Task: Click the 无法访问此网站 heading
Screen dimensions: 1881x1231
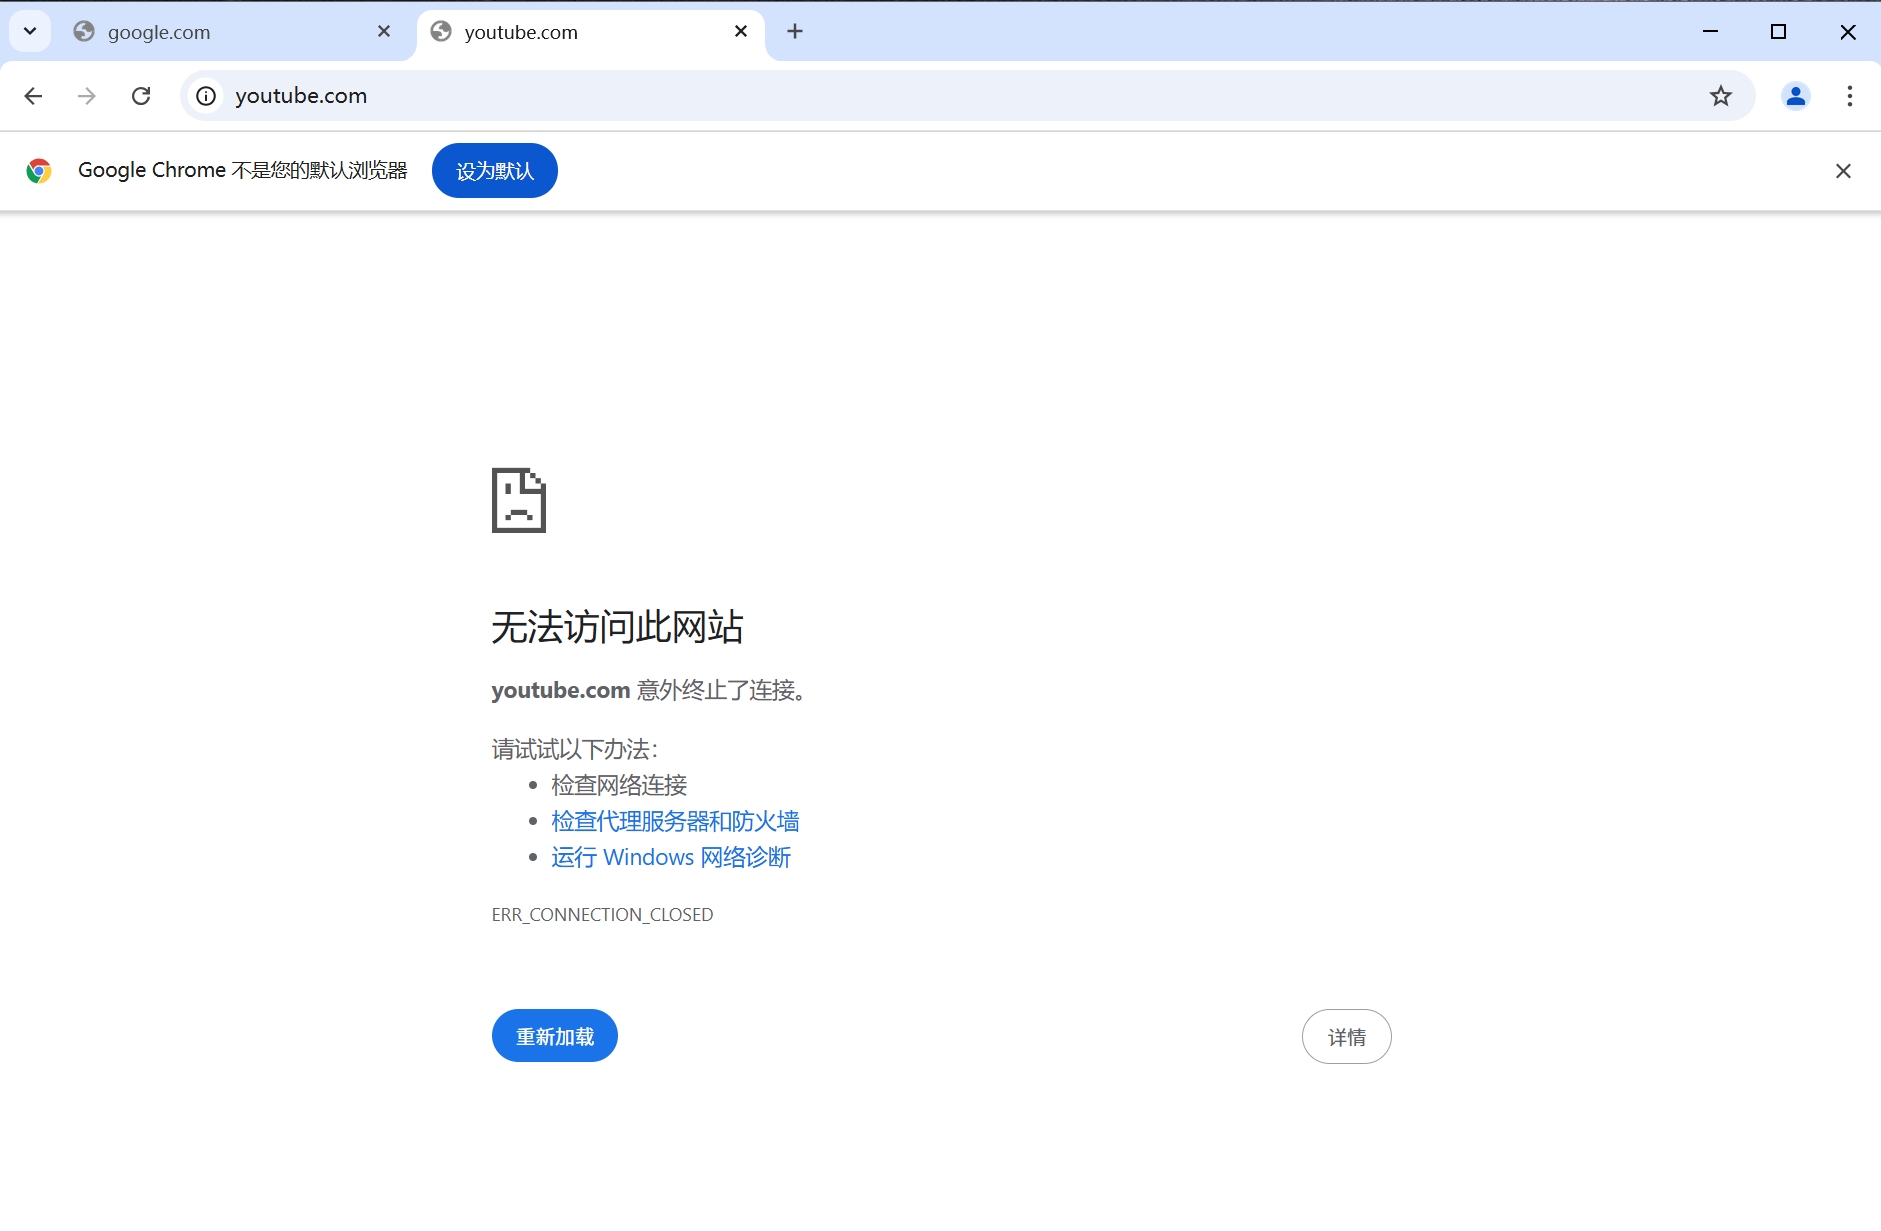Action: [x=617, y=627]
